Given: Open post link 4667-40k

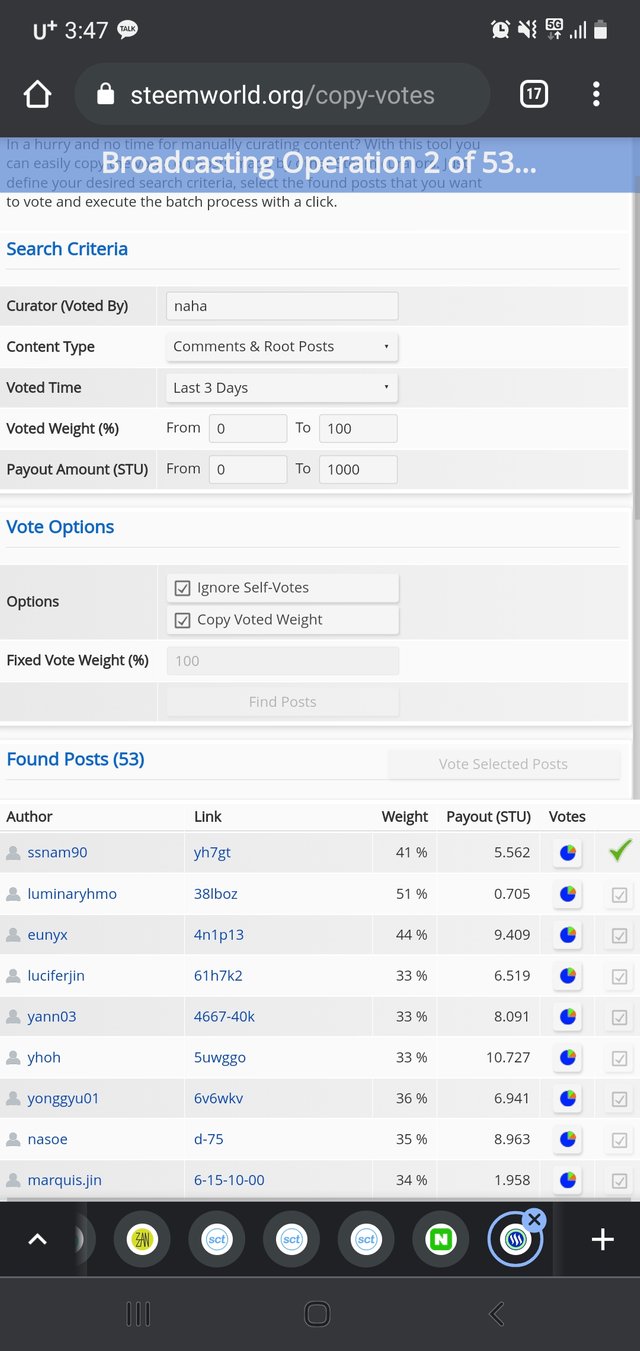Looking at the screenshot, I should [x=224, y=1017].
